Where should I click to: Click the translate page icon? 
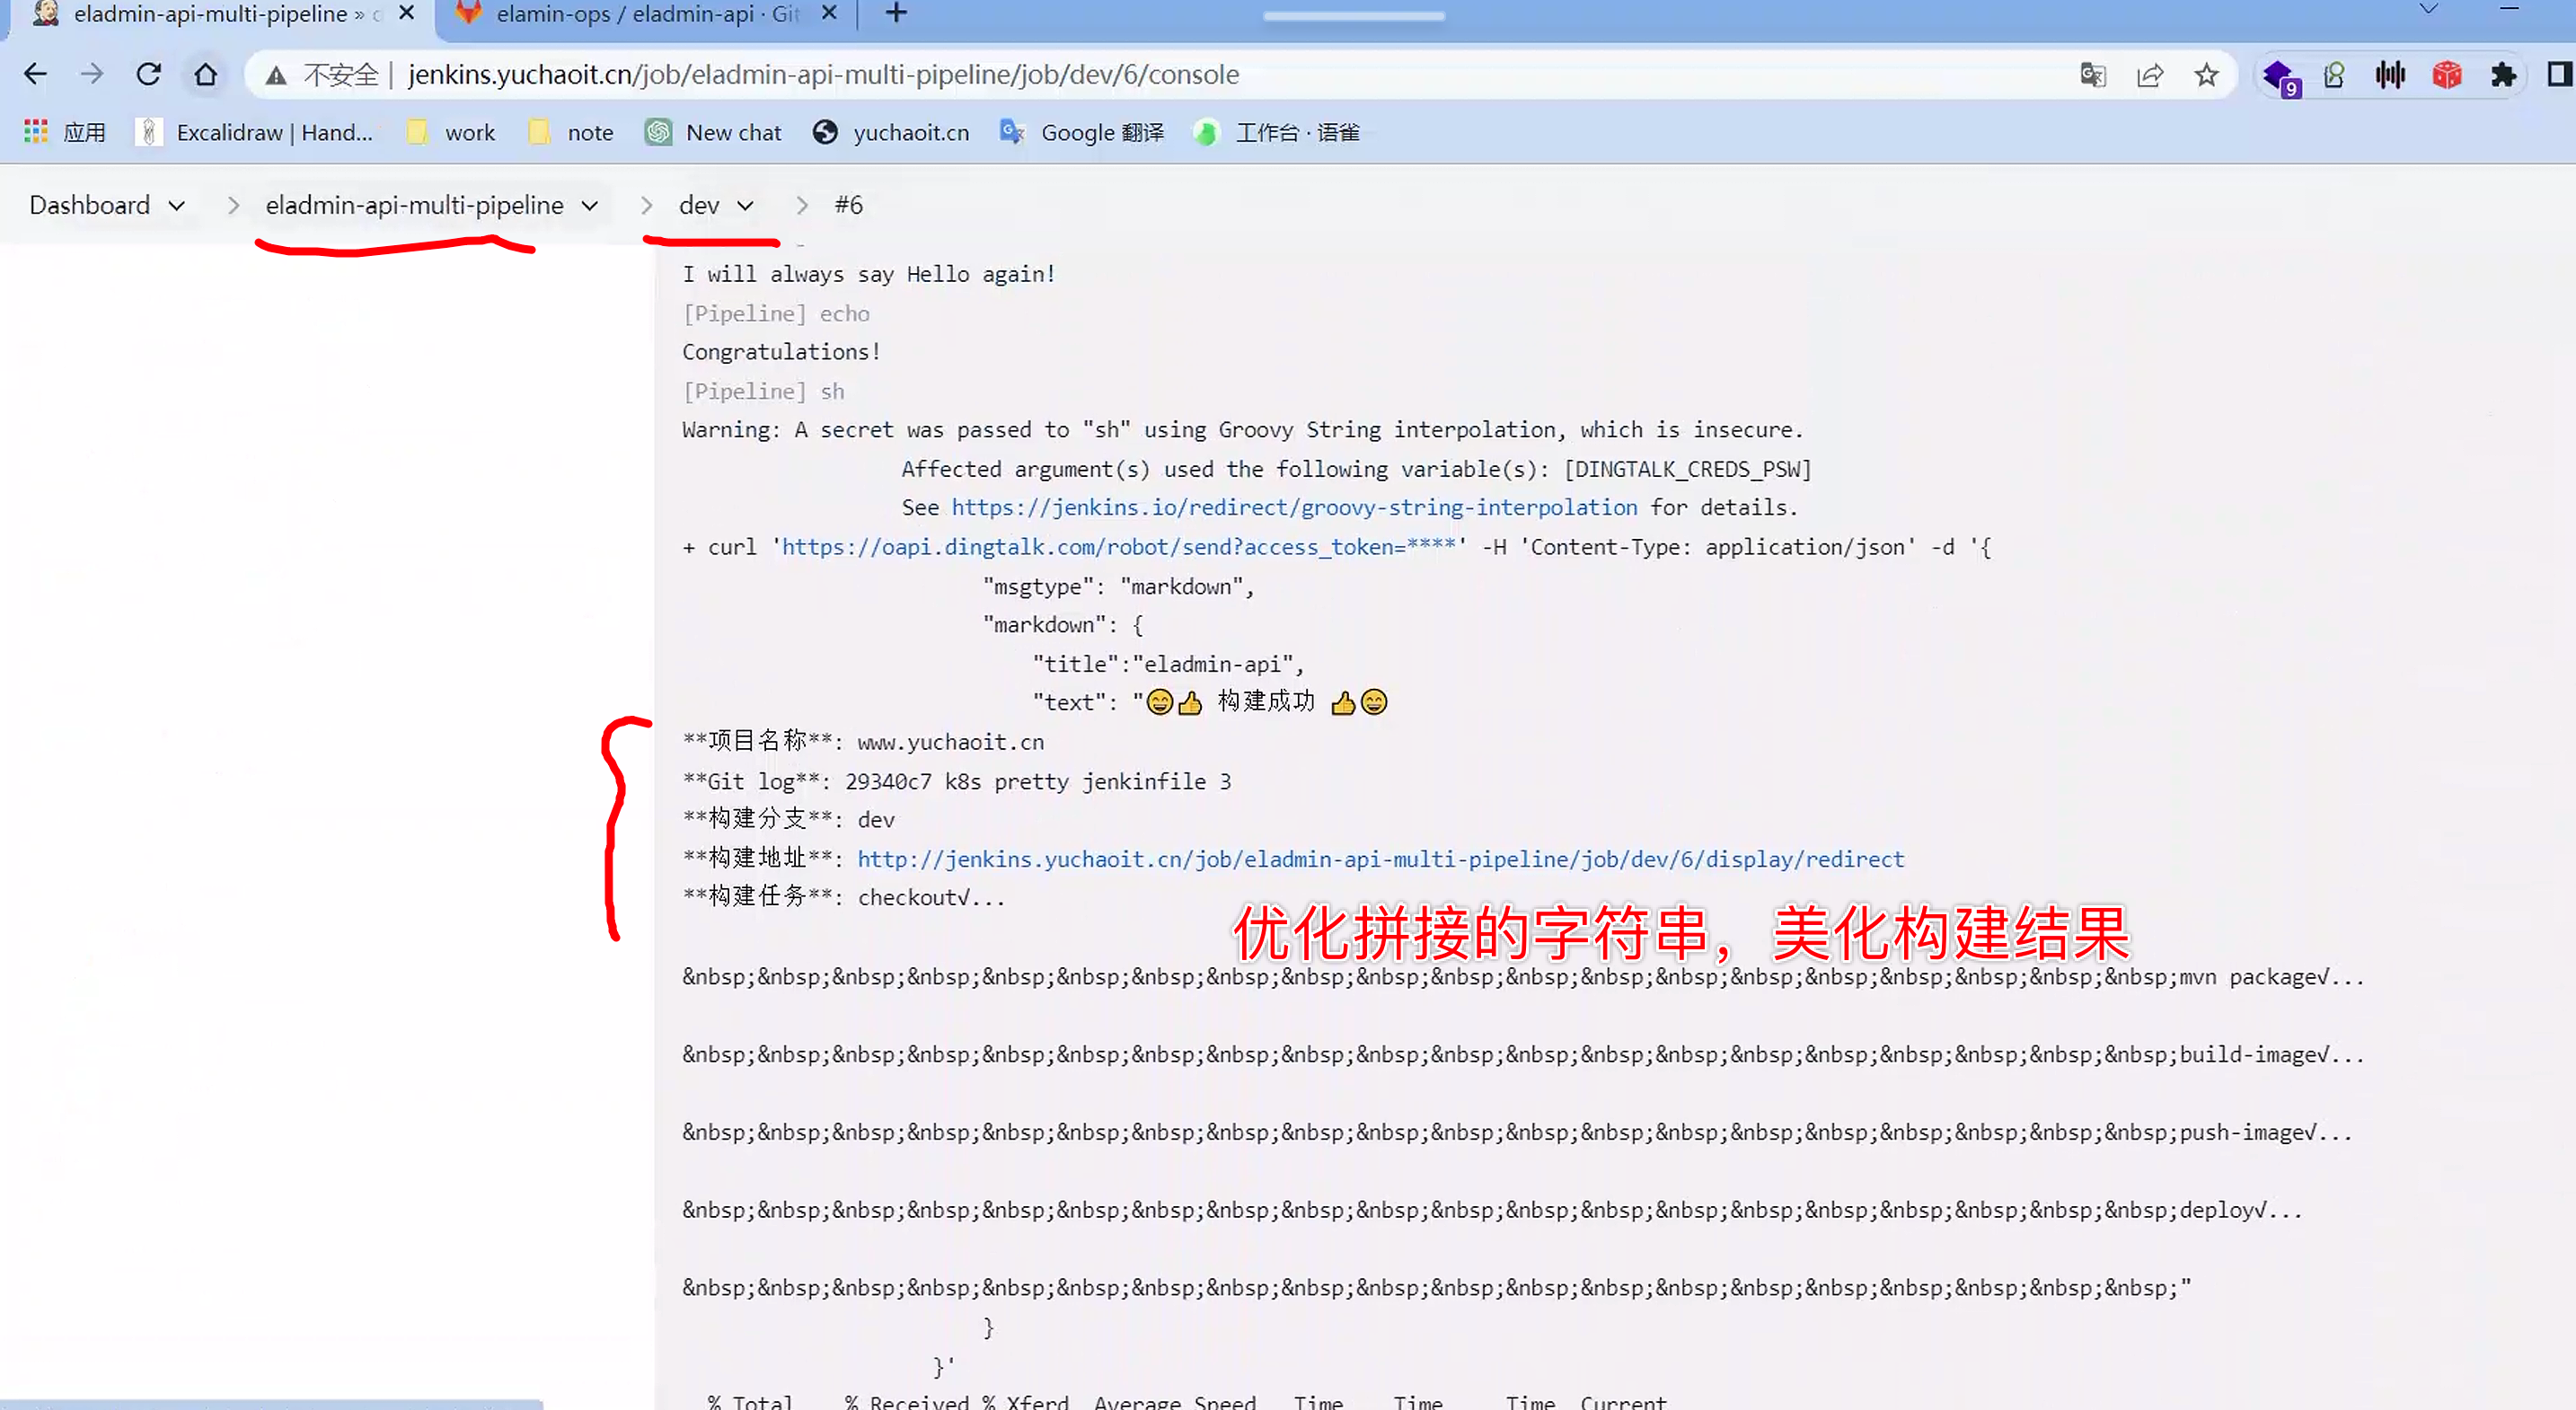click(x=2093, y=74)
